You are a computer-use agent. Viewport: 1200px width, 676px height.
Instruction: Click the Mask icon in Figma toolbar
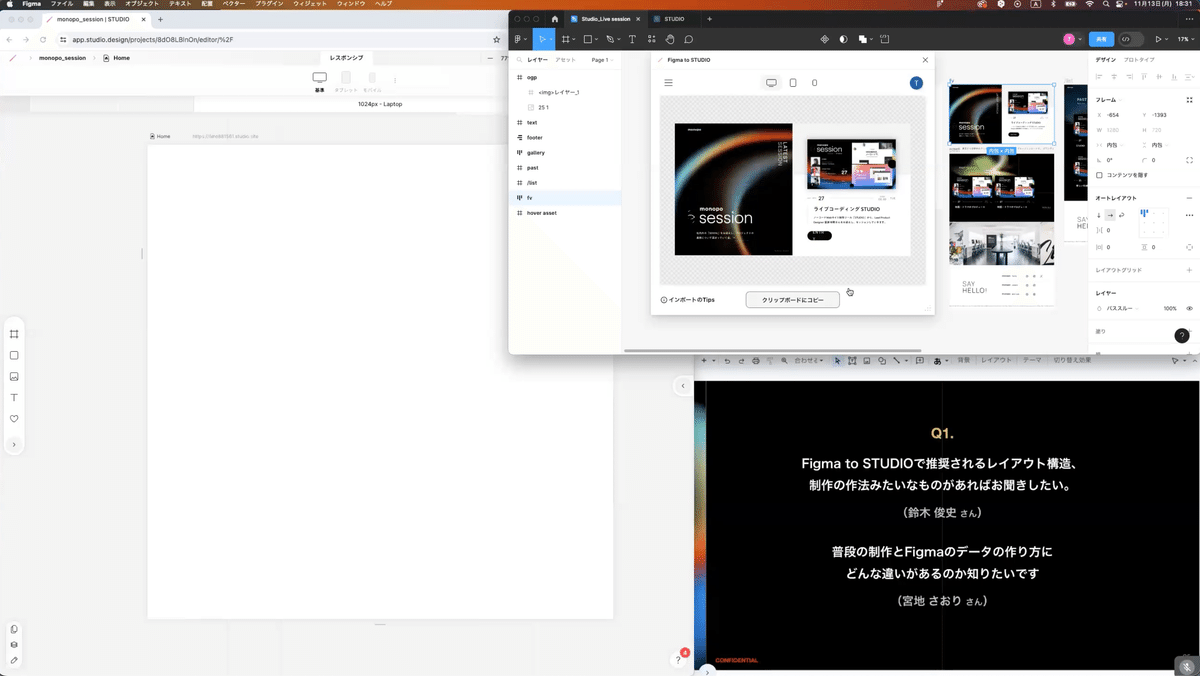(x=843, y=39)
